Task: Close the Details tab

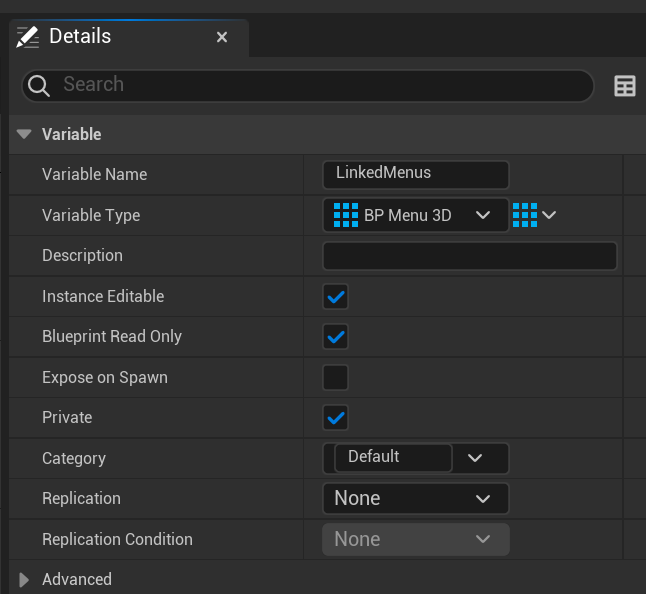Action: pyautogui.click(x=222, y=37)
